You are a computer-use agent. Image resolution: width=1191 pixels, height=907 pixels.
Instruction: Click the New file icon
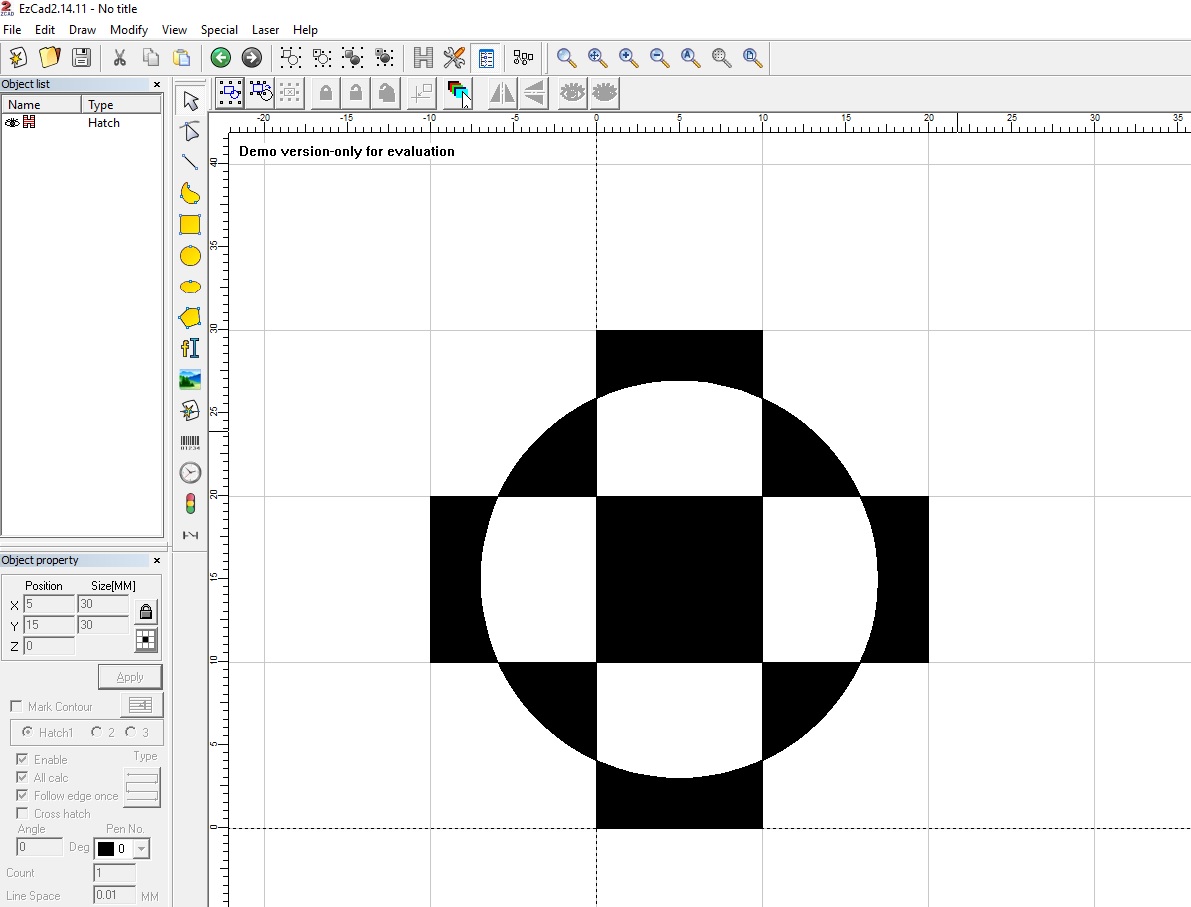pyautogui.click(x=17, y=58)
